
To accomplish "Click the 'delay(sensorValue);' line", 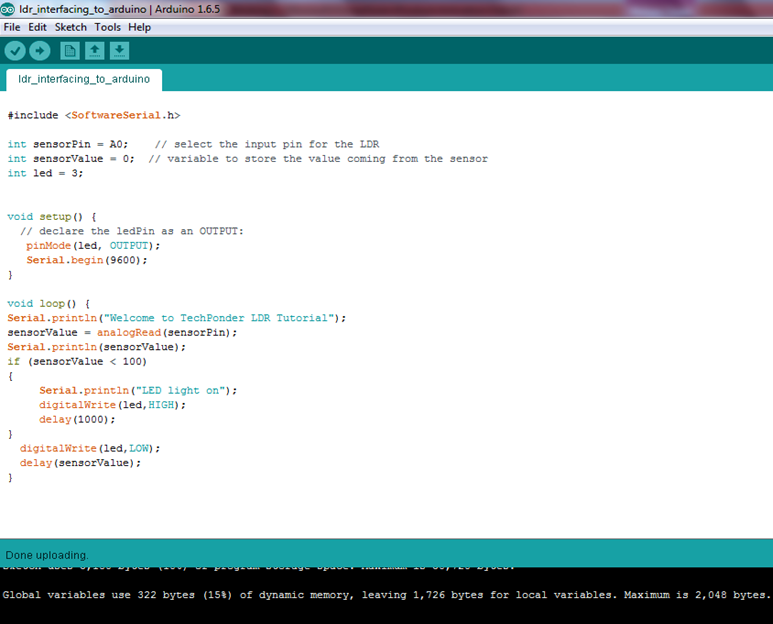I will tap(80, 463).
